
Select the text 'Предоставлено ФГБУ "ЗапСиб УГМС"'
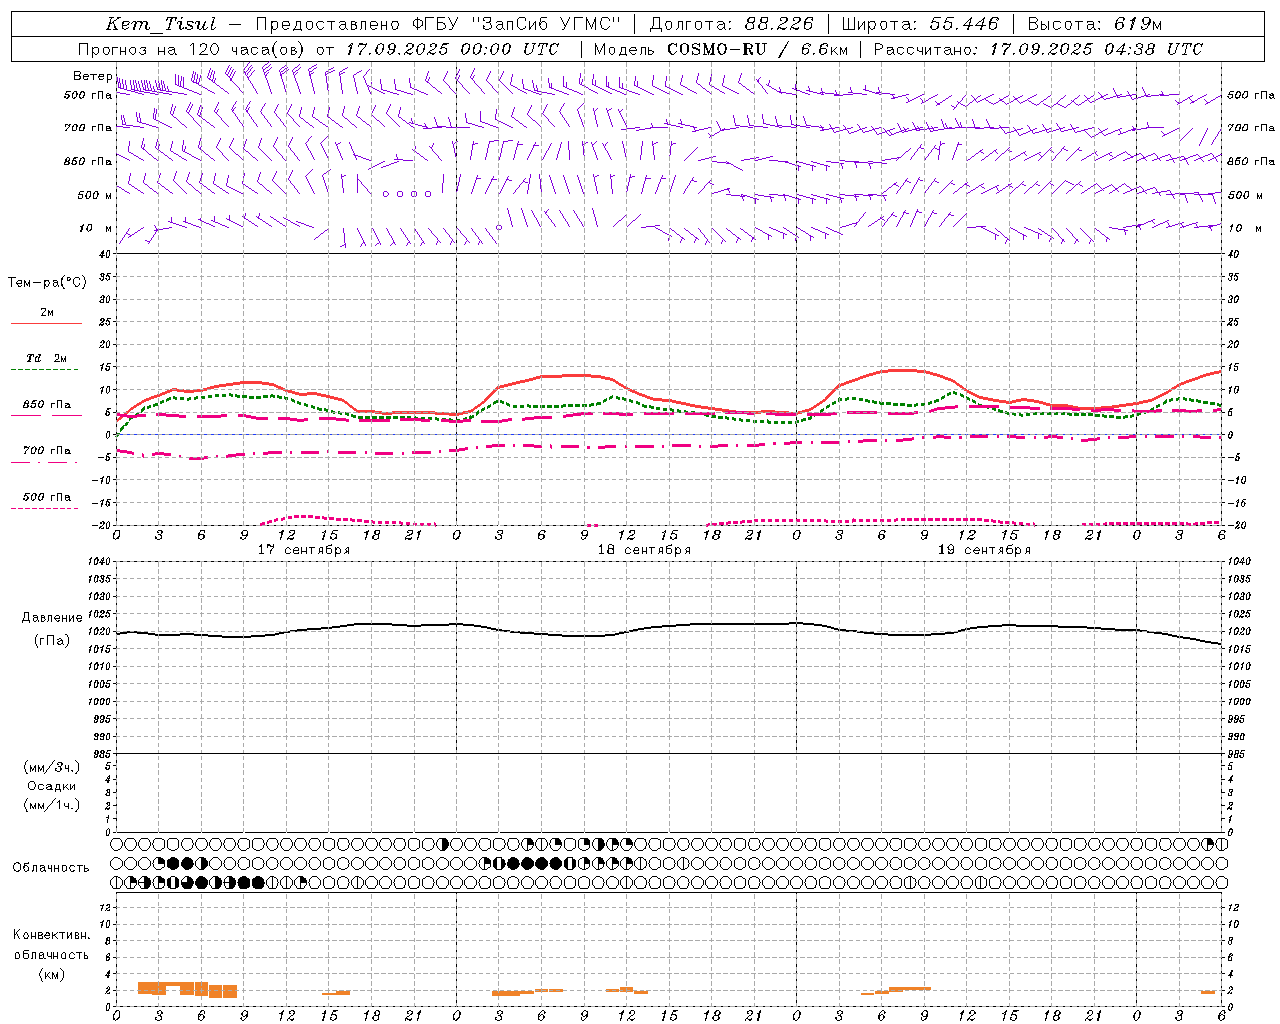click(438, 24)
